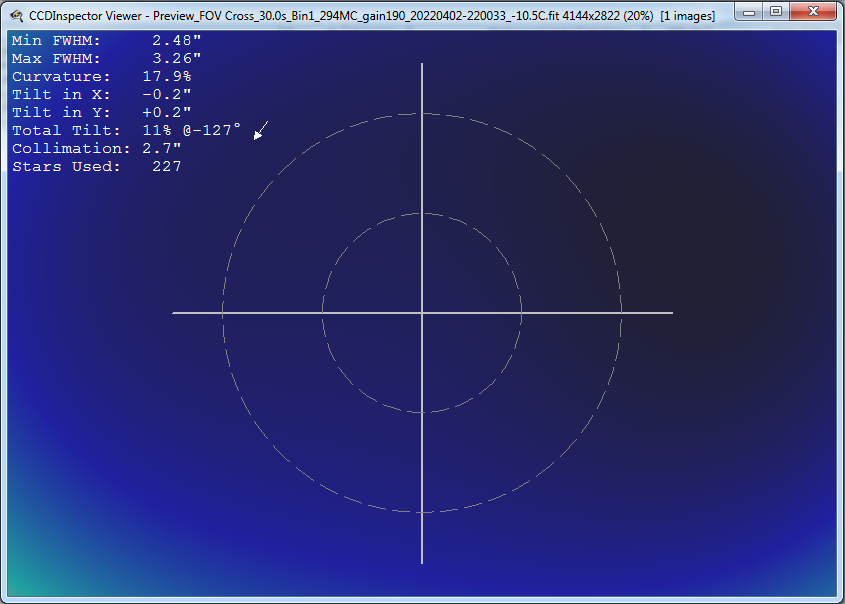This screenshot has width=845, height=604.
Task: Click the Tilt in Y value +0.2"
Action: point(167,112)
